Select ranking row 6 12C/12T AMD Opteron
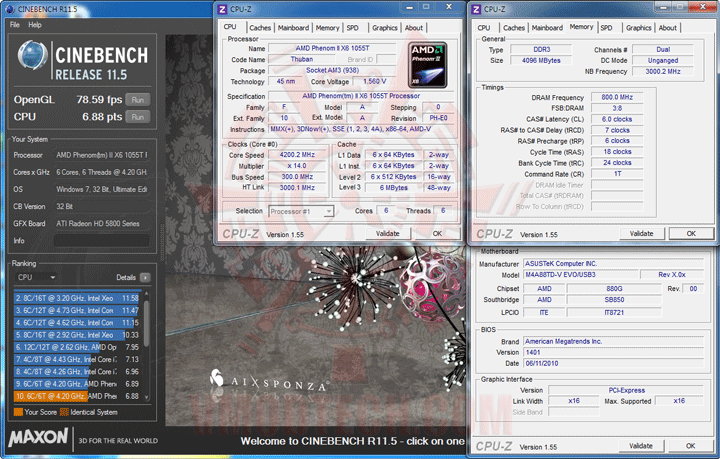This screenshot has height=459, width=720. point(77,347)
